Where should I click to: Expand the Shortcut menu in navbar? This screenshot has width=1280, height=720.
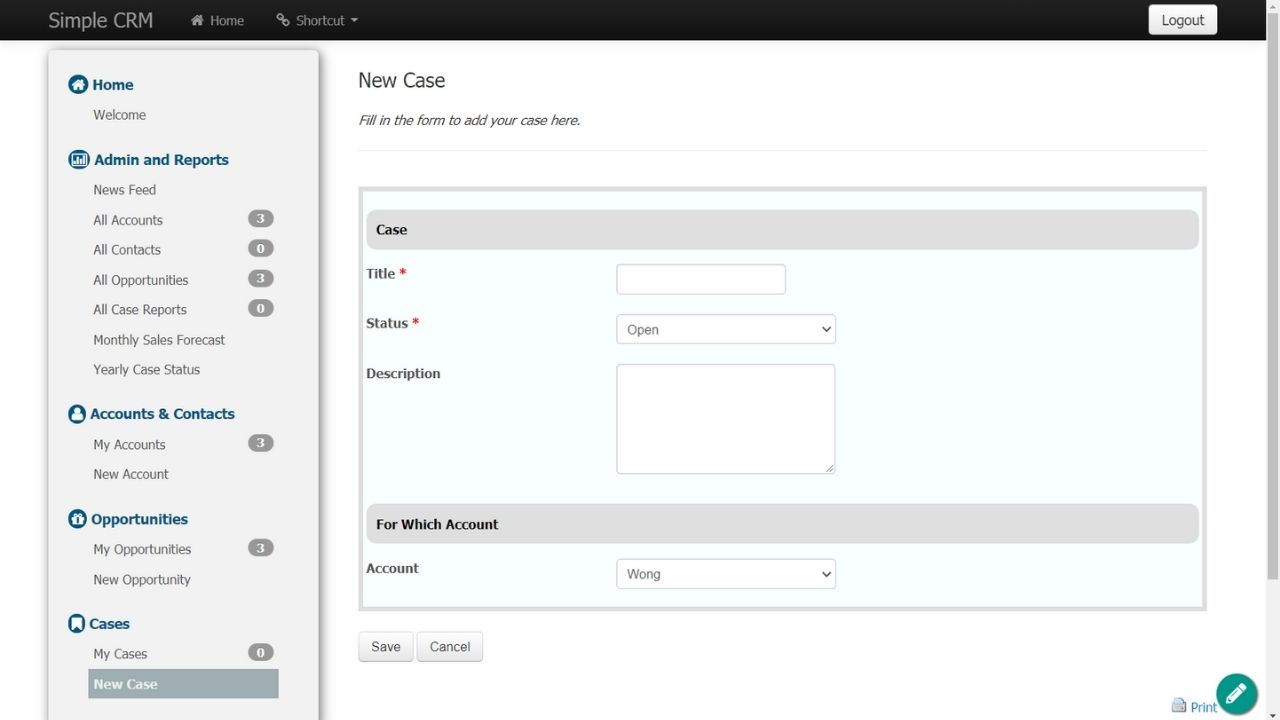317,20
